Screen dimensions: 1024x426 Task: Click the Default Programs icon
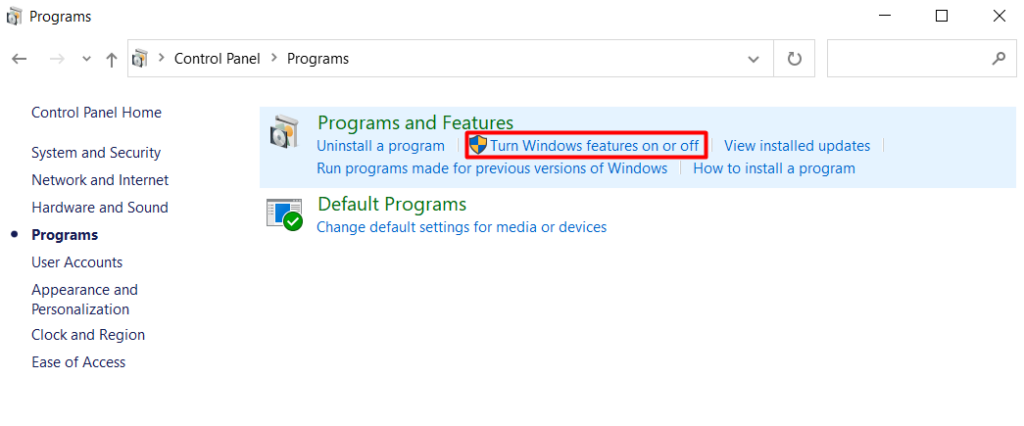(284, 213)
